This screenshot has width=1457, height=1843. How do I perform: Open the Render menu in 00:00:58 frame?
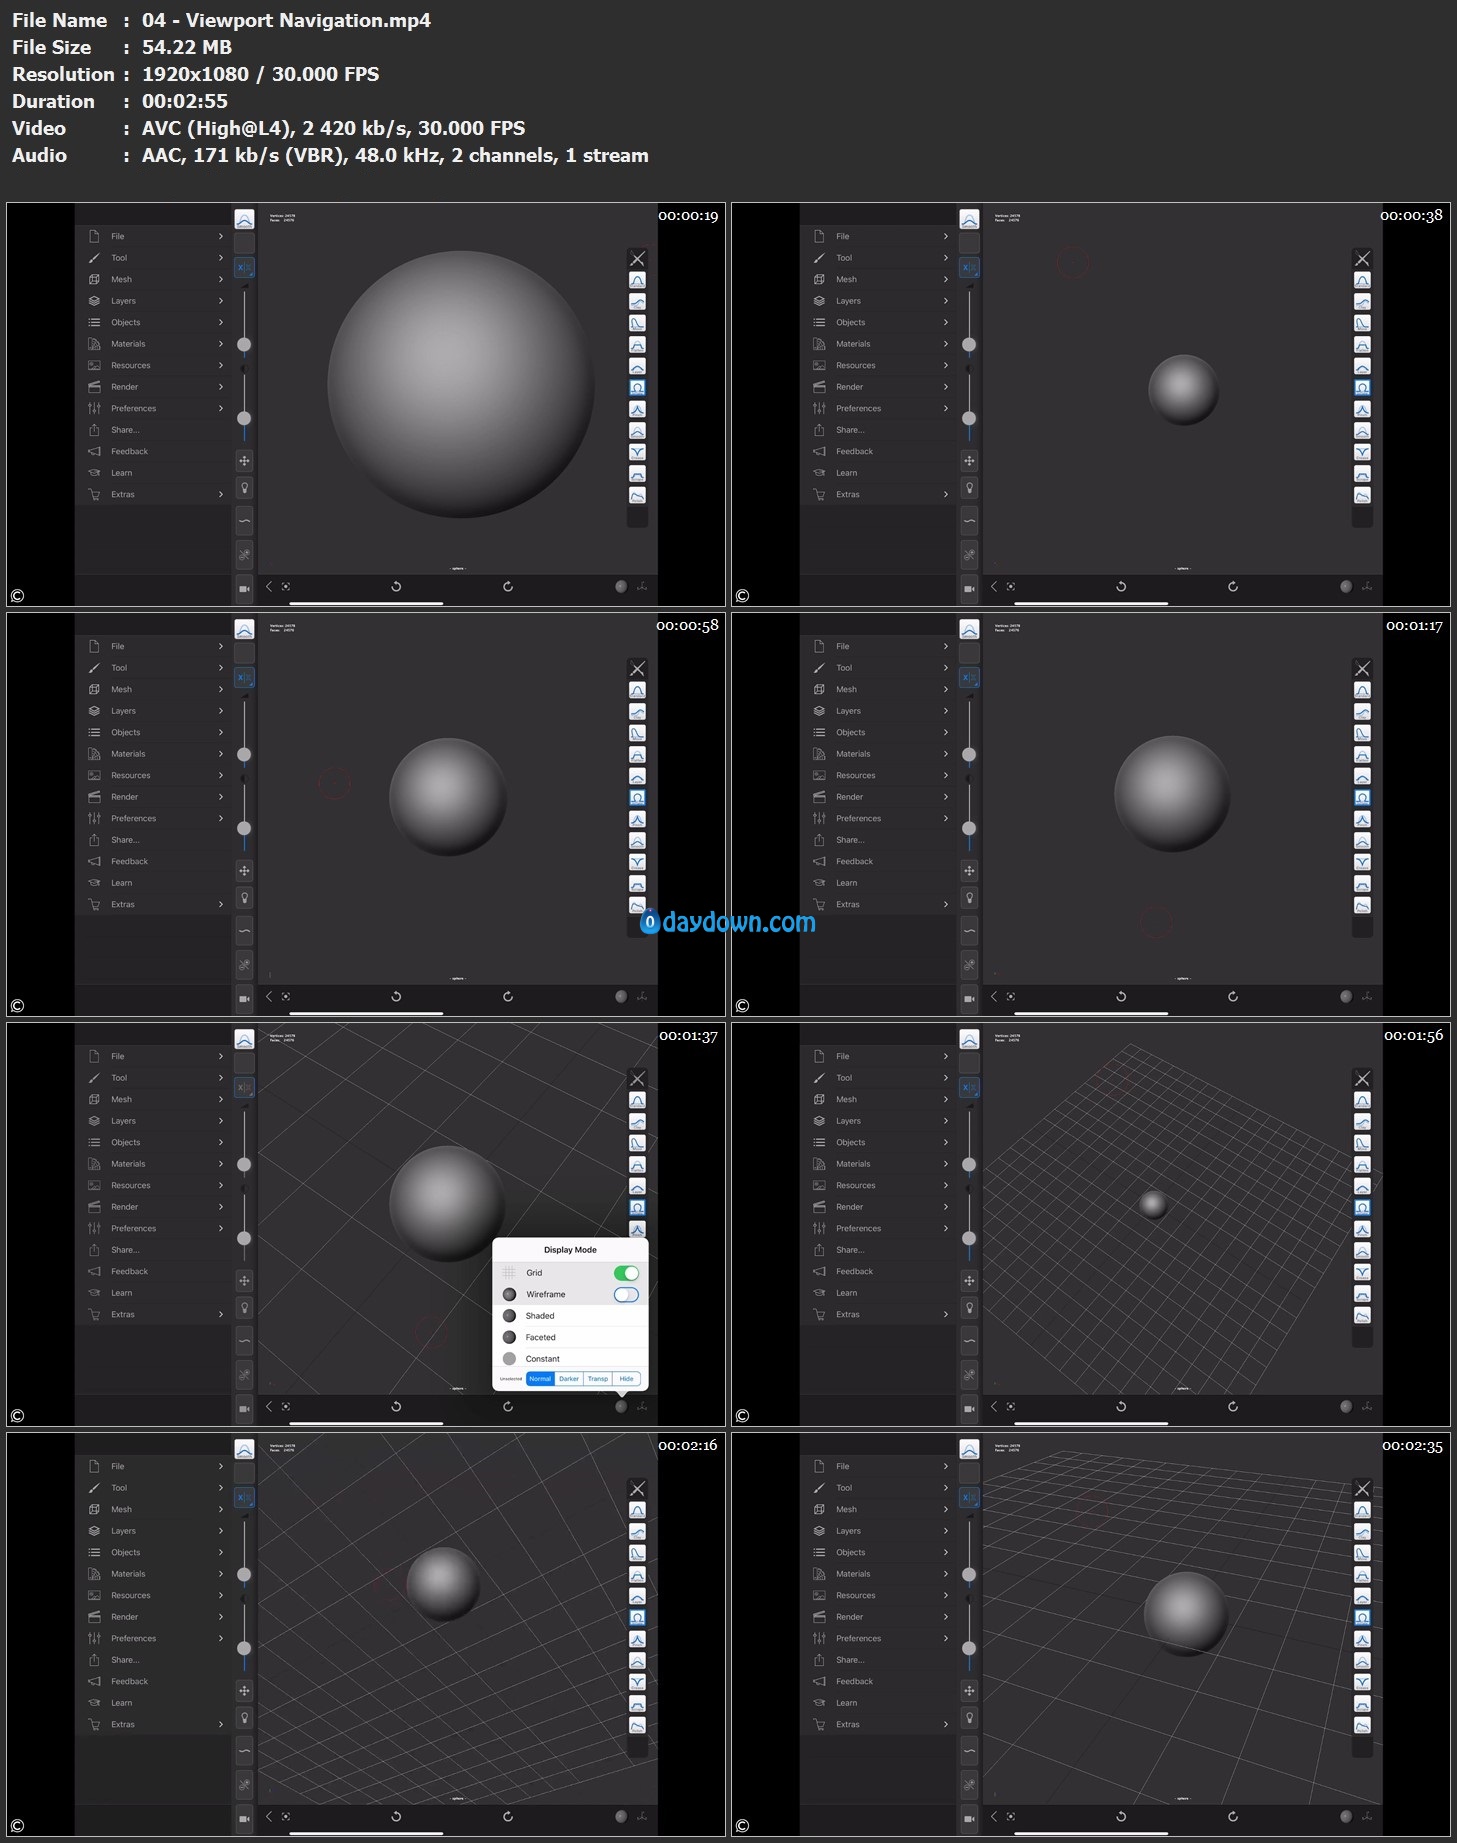pyautogui.click(x=153, y=797)
